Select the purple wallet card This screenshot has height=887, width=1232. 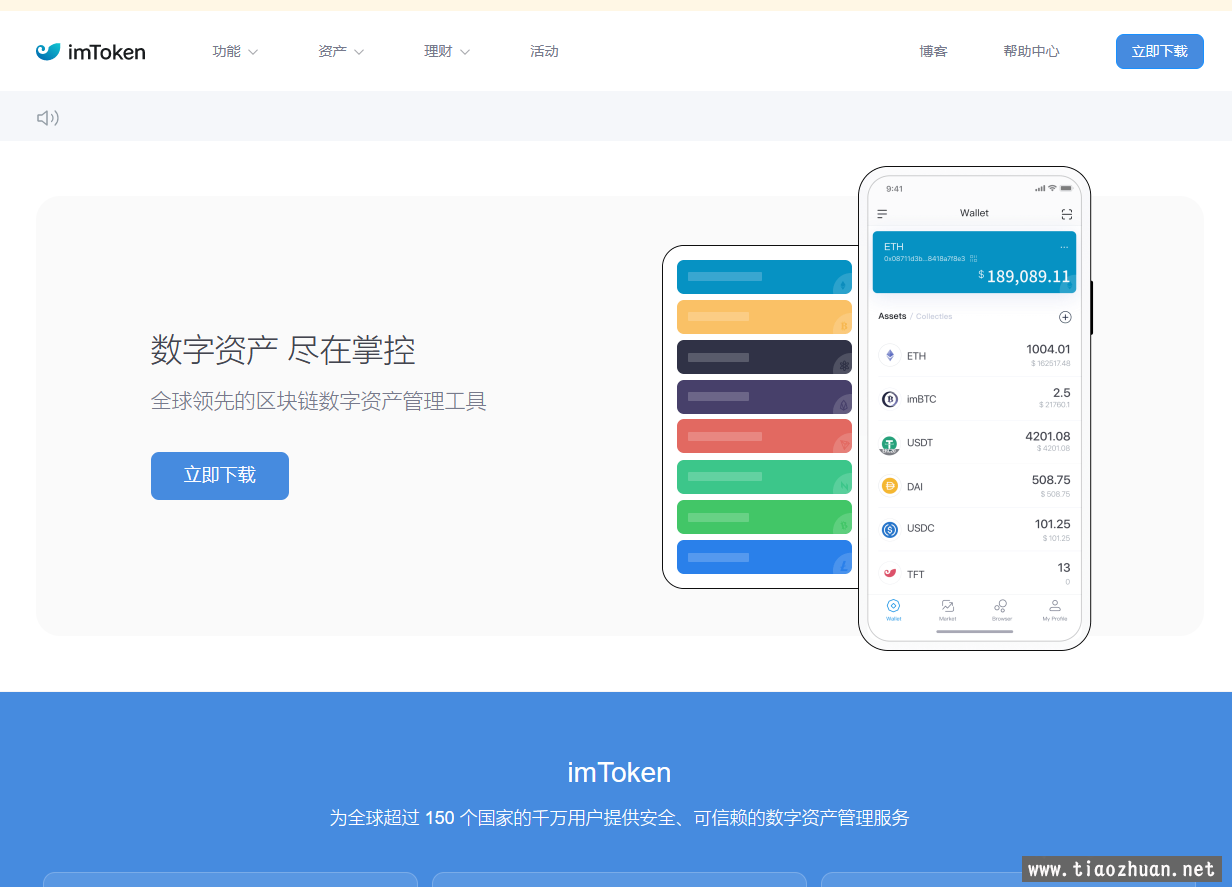coord(764,397)
